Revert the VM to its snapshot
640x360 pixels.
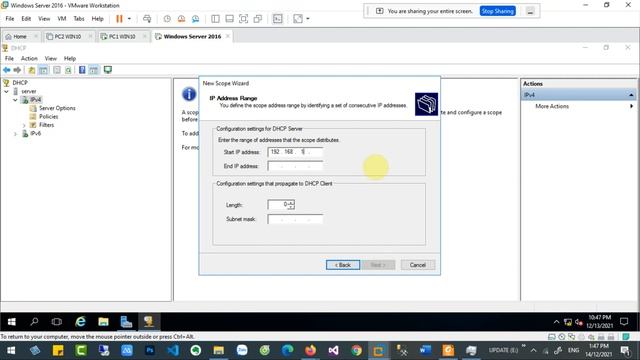[181, 19]
